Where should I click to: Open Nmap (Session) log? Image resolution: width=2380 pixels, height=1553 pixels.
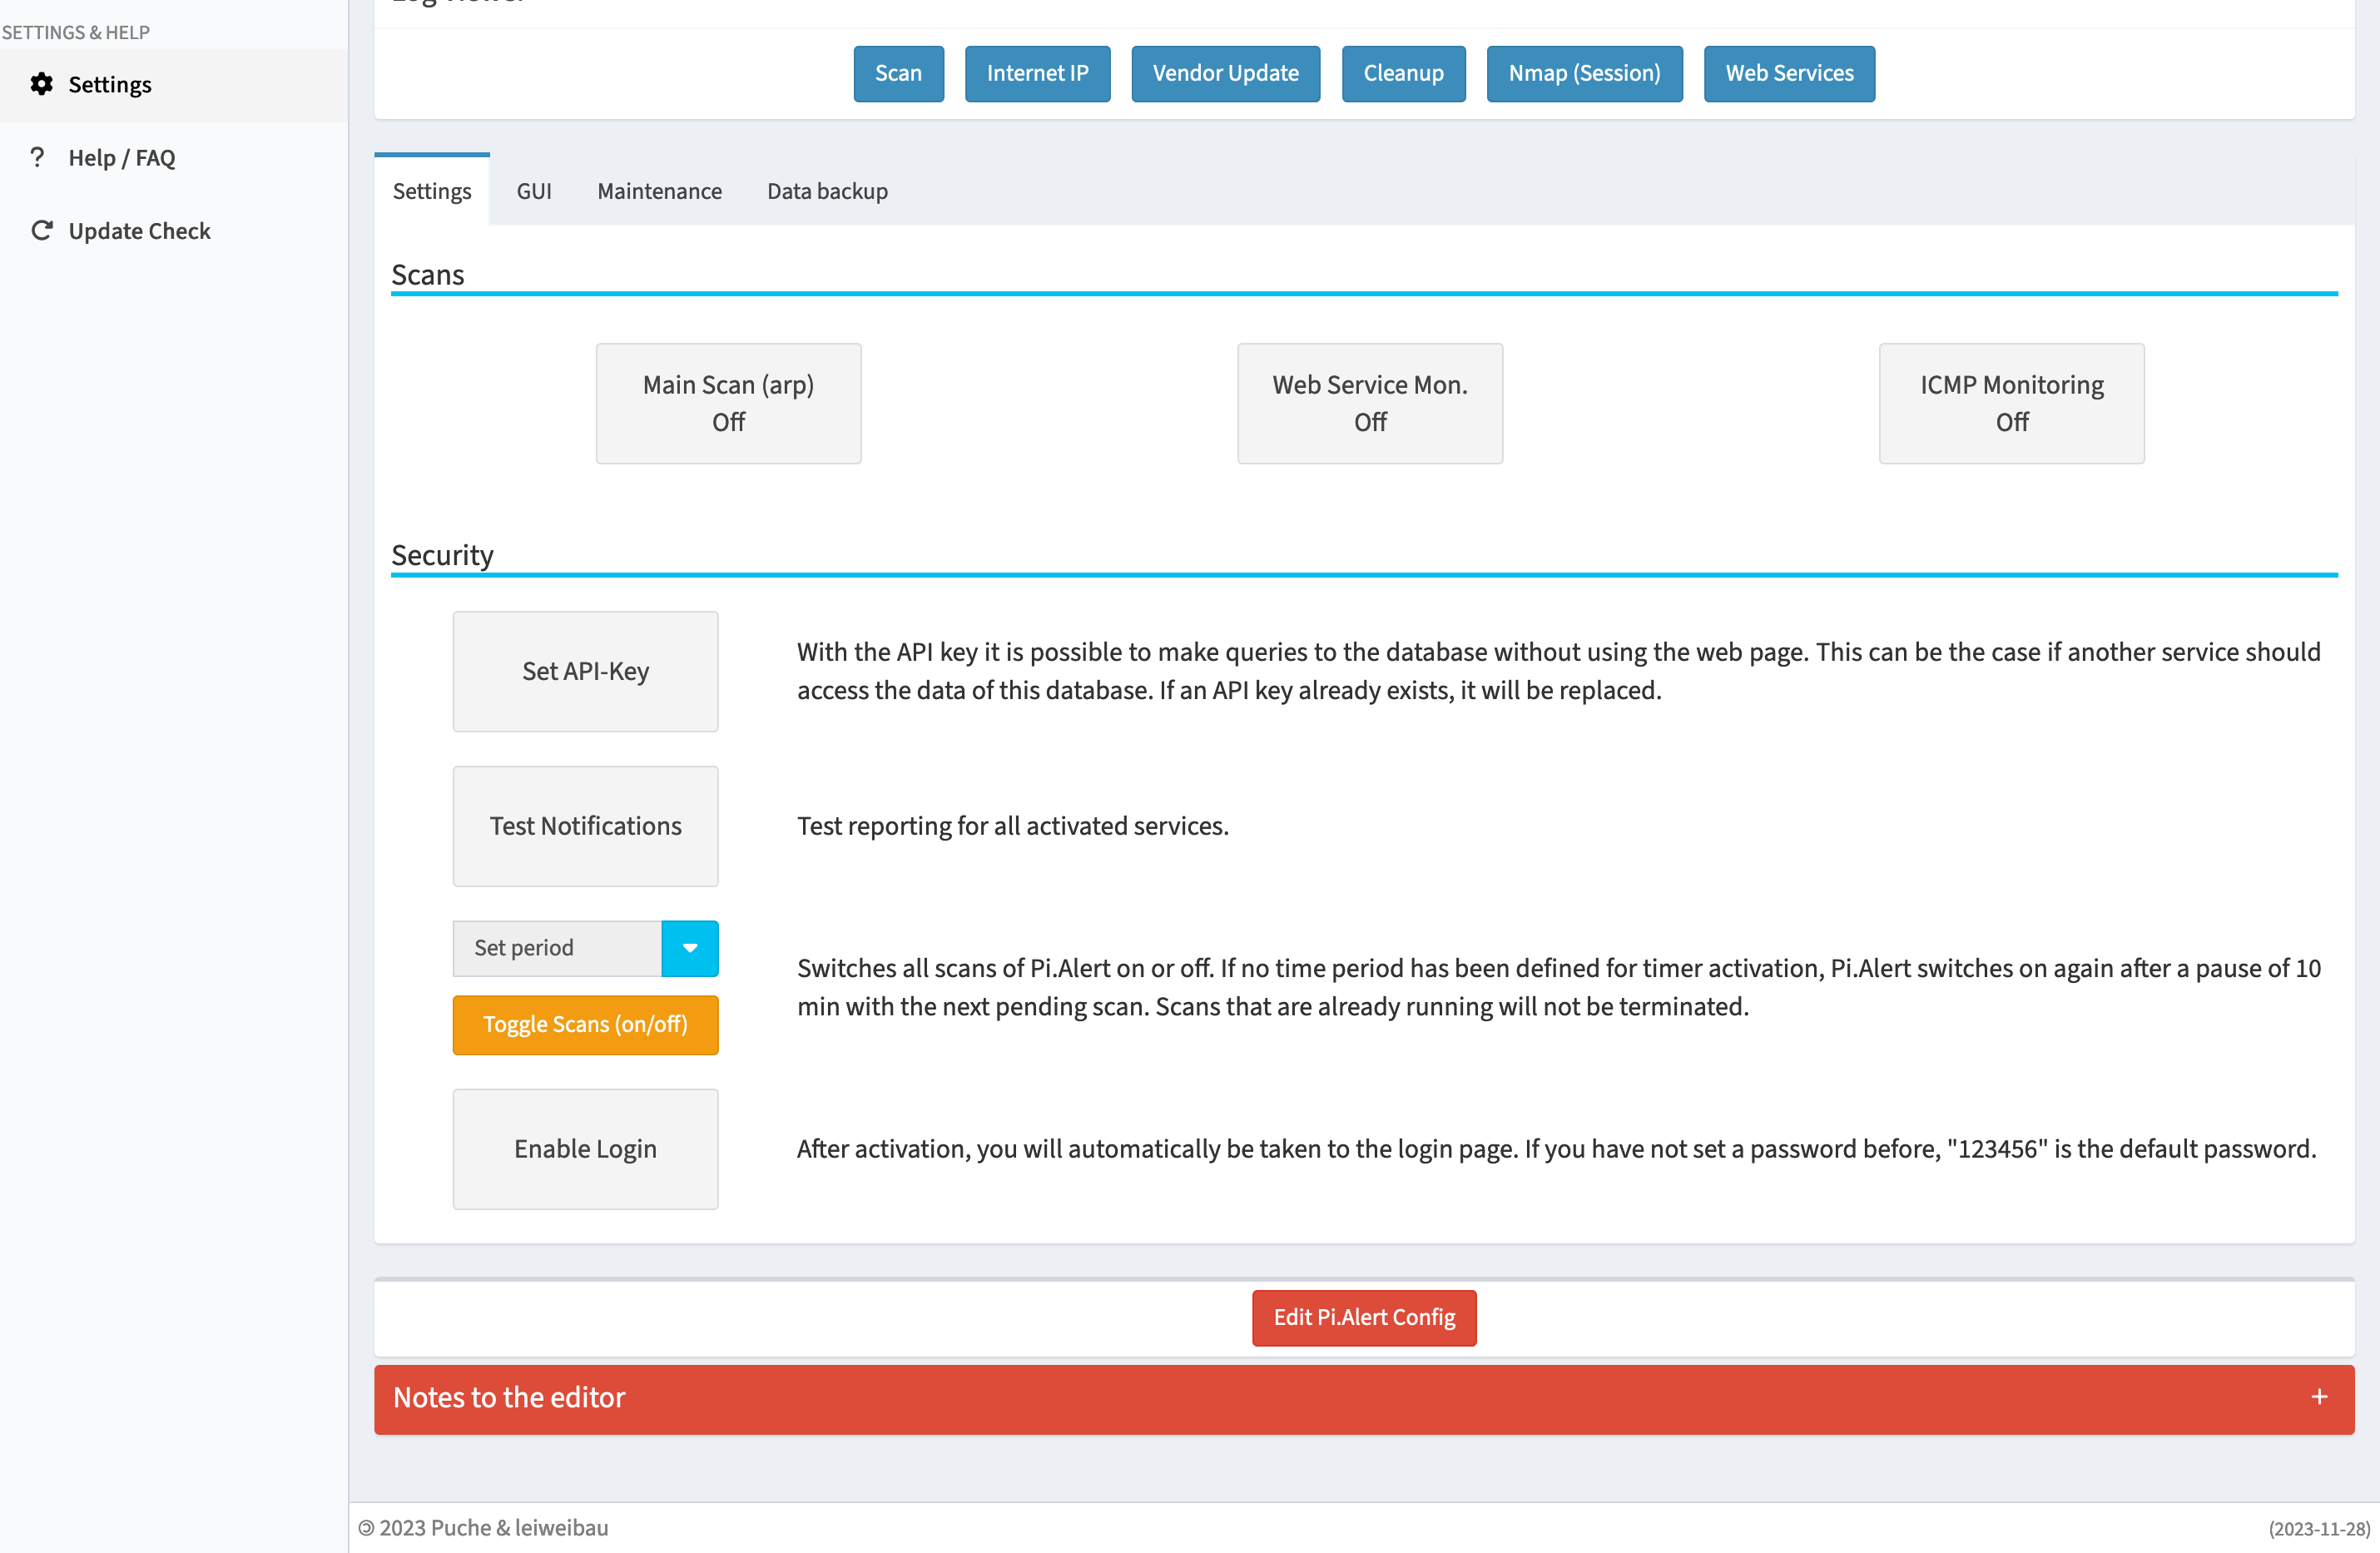(1584, 73)
